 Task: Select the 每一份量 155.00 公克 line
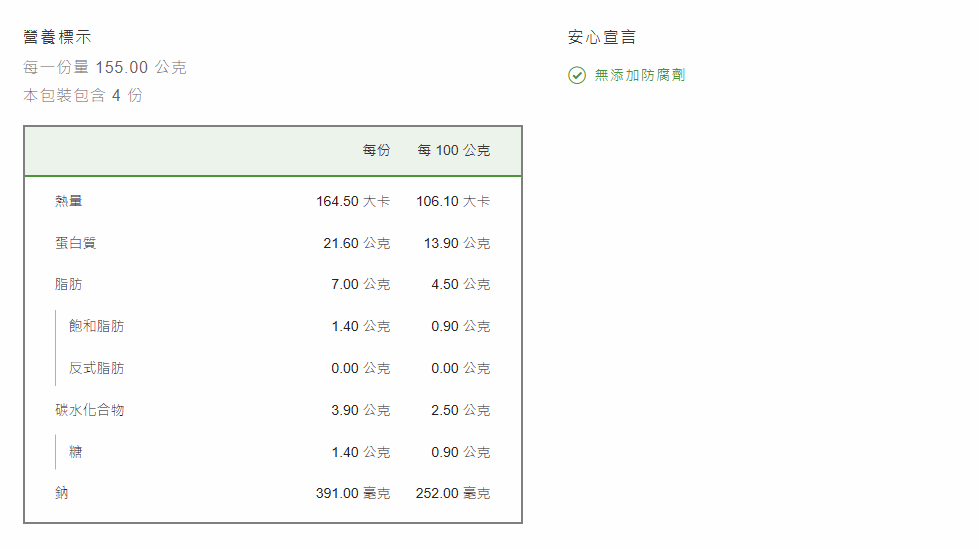(x=105, y=68)
